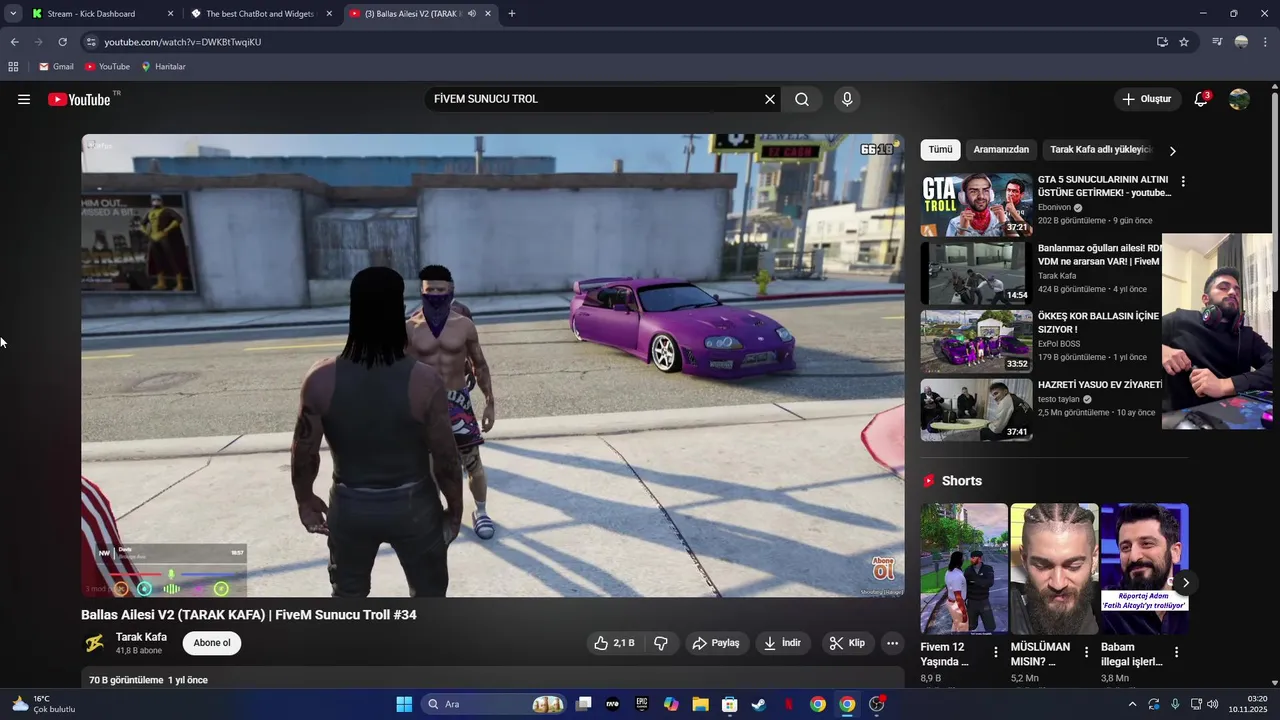The width and height of the screenshot is (1280, 720).
Task: Open the MÜSLÜMAN MISIN short
Action: (1054, 569)
